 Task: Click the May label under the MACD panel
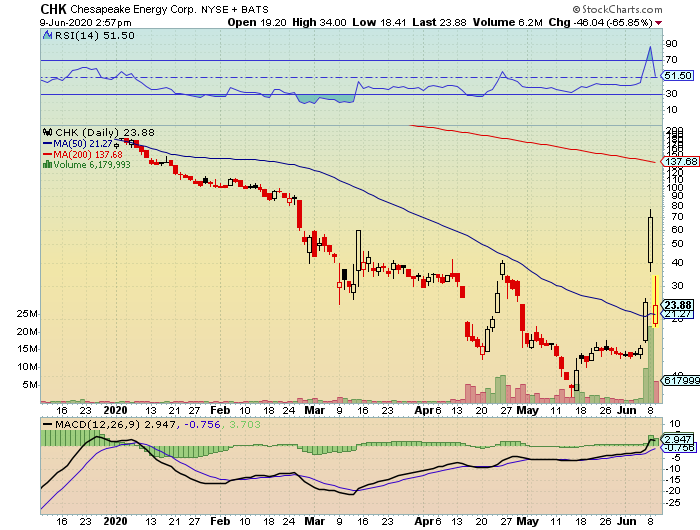tap(527, 521)
